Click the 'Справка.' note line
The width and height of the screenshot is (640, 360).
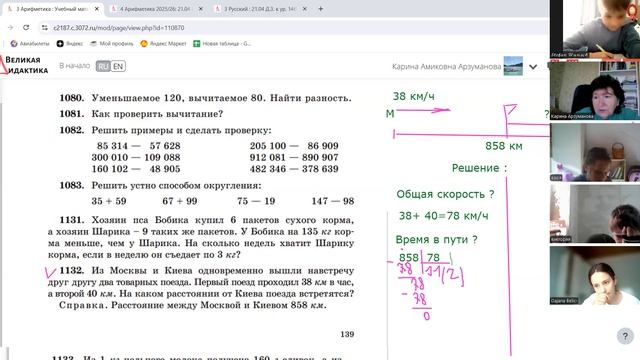pyautogui.click(x=193, y=305)
